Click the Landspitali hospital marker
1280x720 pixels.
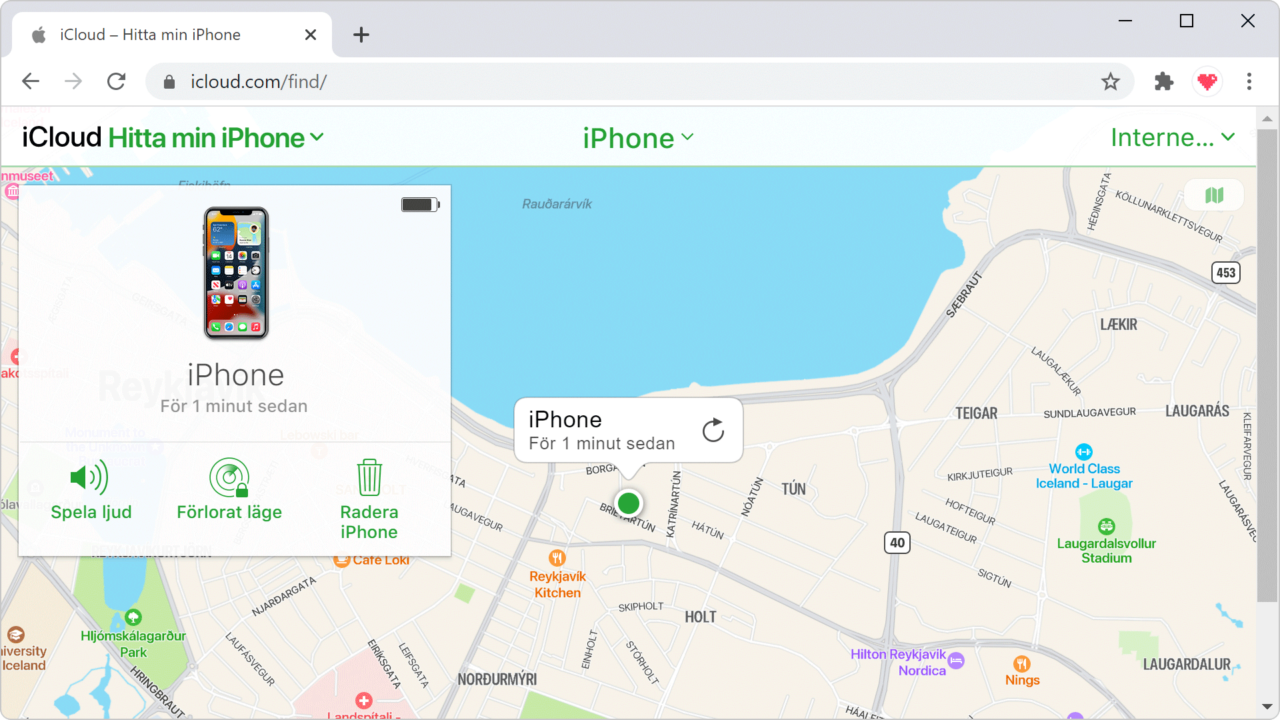tap(363, 702)
